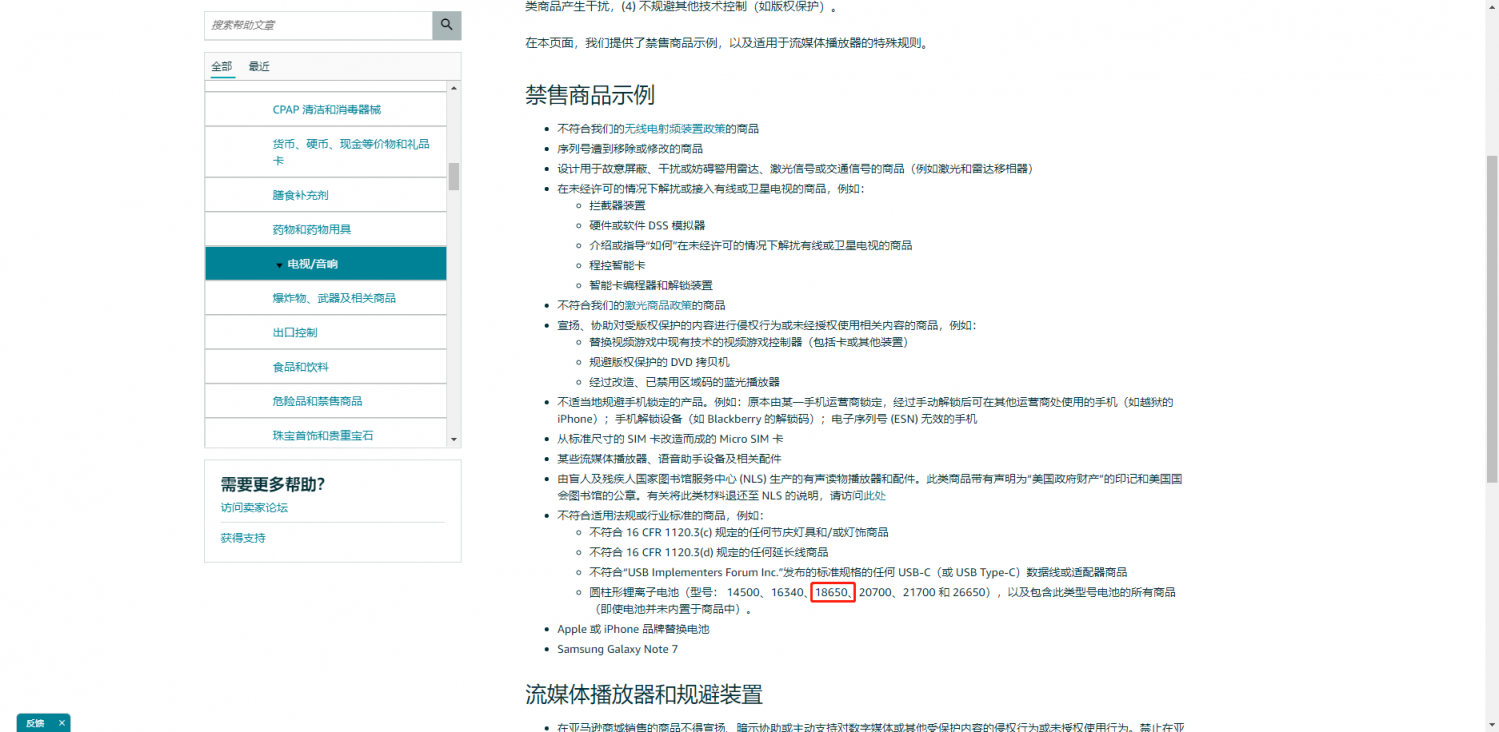Click the sidebar list scrollbar thumb

point(454,176)
